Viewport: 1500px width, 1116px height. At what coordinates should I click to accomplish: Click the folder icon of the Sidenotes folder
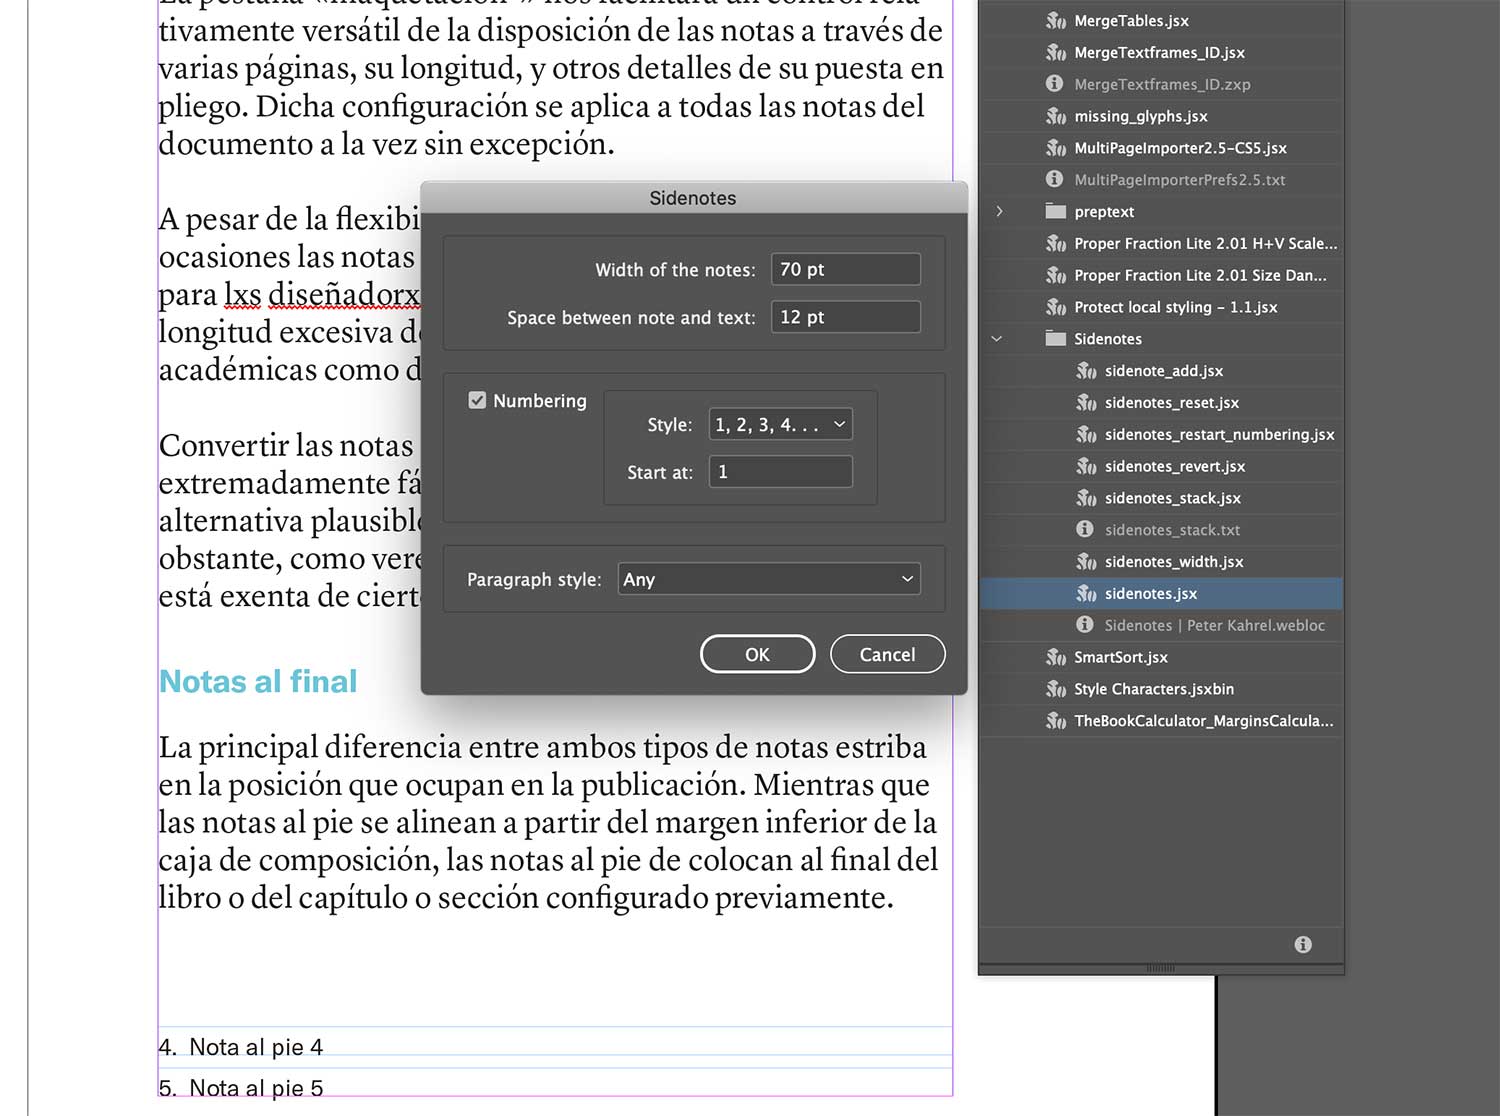coord(1055,339)
